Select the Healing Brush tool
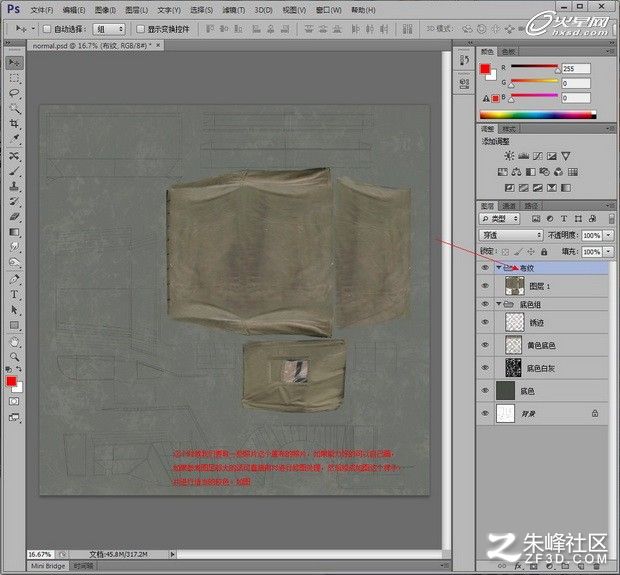620x575 pixels. click(14, 156)
